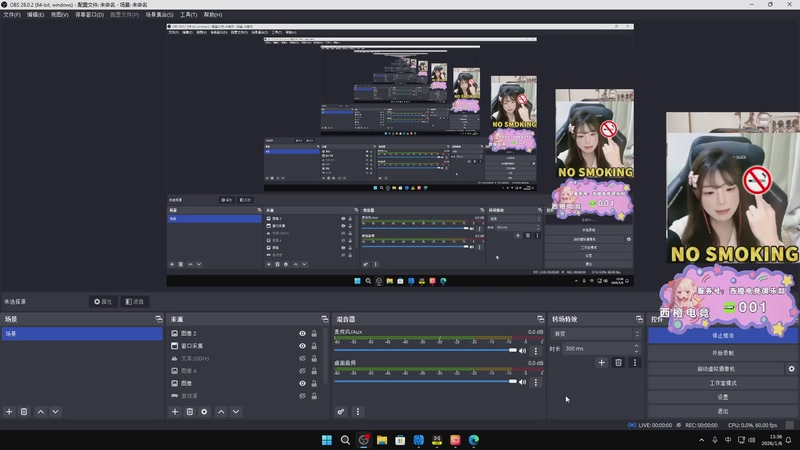
Task: Lock the 图像 source
Action: [314, 383]
